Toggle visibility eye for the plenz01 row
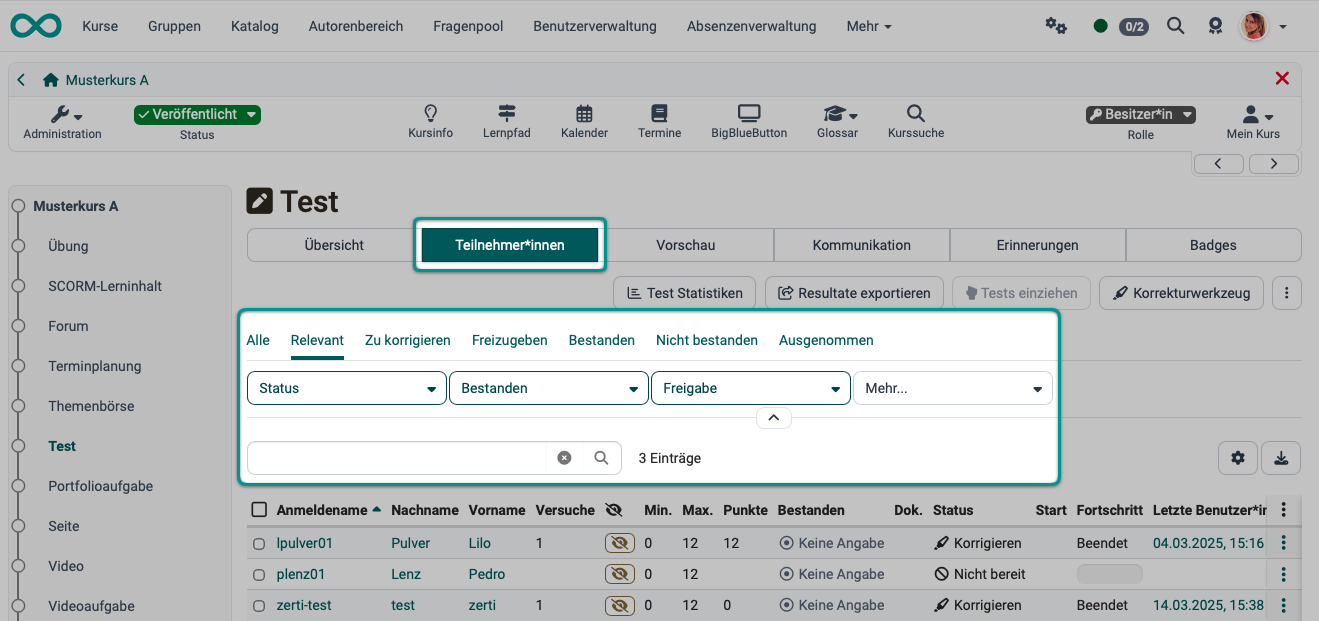Image resolution: width=1319 pixels, height=621 pixels. [620, 574]
